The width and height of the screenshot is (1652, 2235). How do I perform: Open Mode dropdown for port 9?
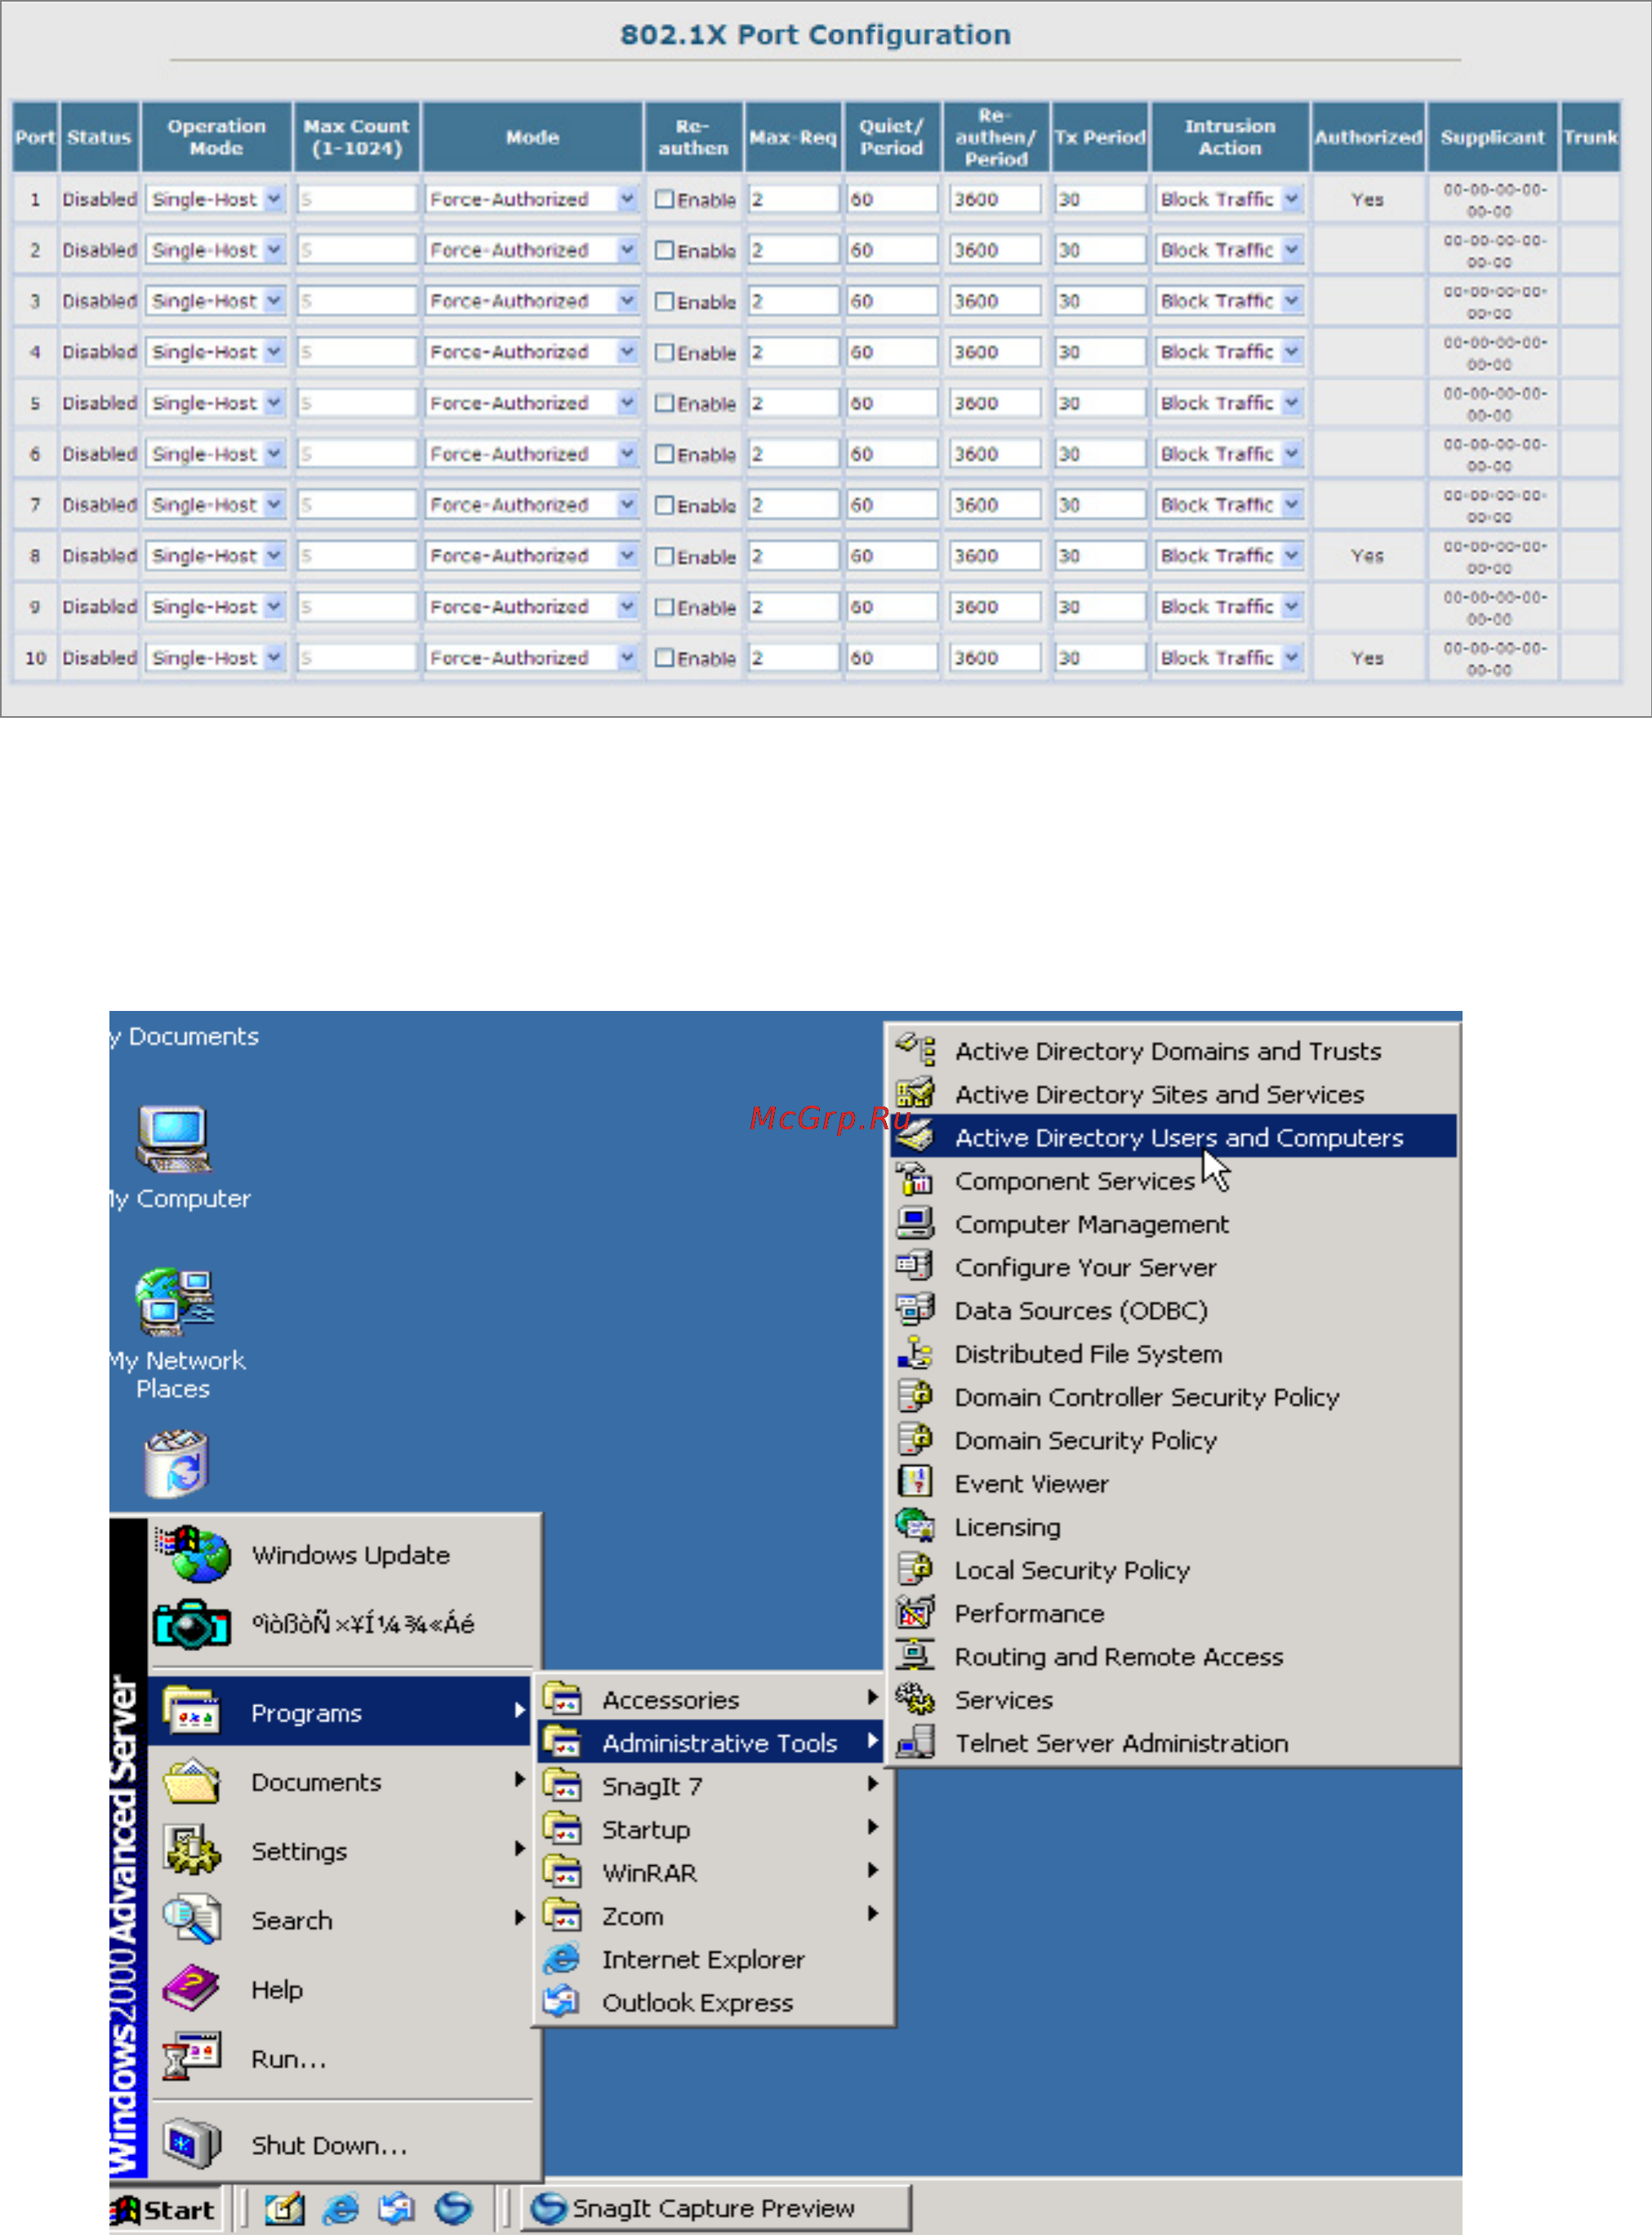pyautogui.click(x=532, y=607)
